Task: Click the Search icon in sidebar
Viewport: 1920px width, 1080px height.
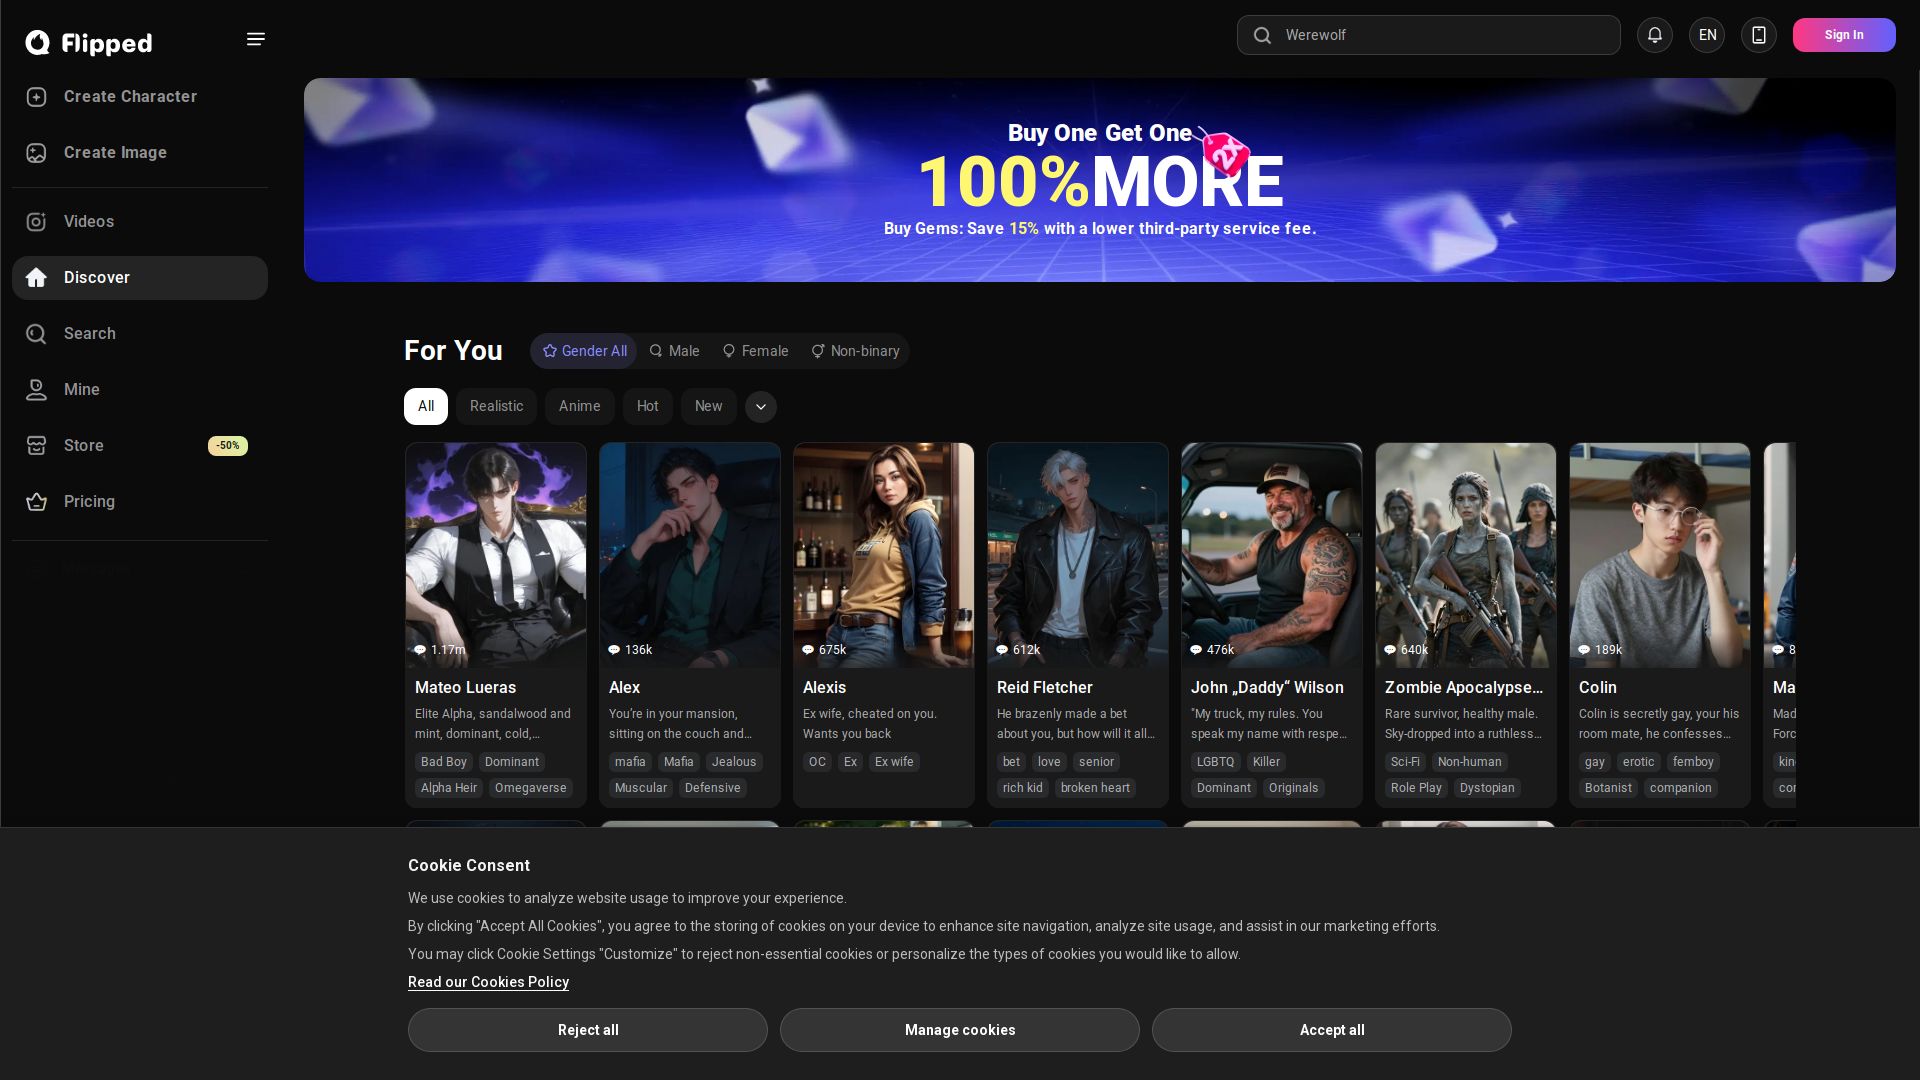Action: click(37, 334)
